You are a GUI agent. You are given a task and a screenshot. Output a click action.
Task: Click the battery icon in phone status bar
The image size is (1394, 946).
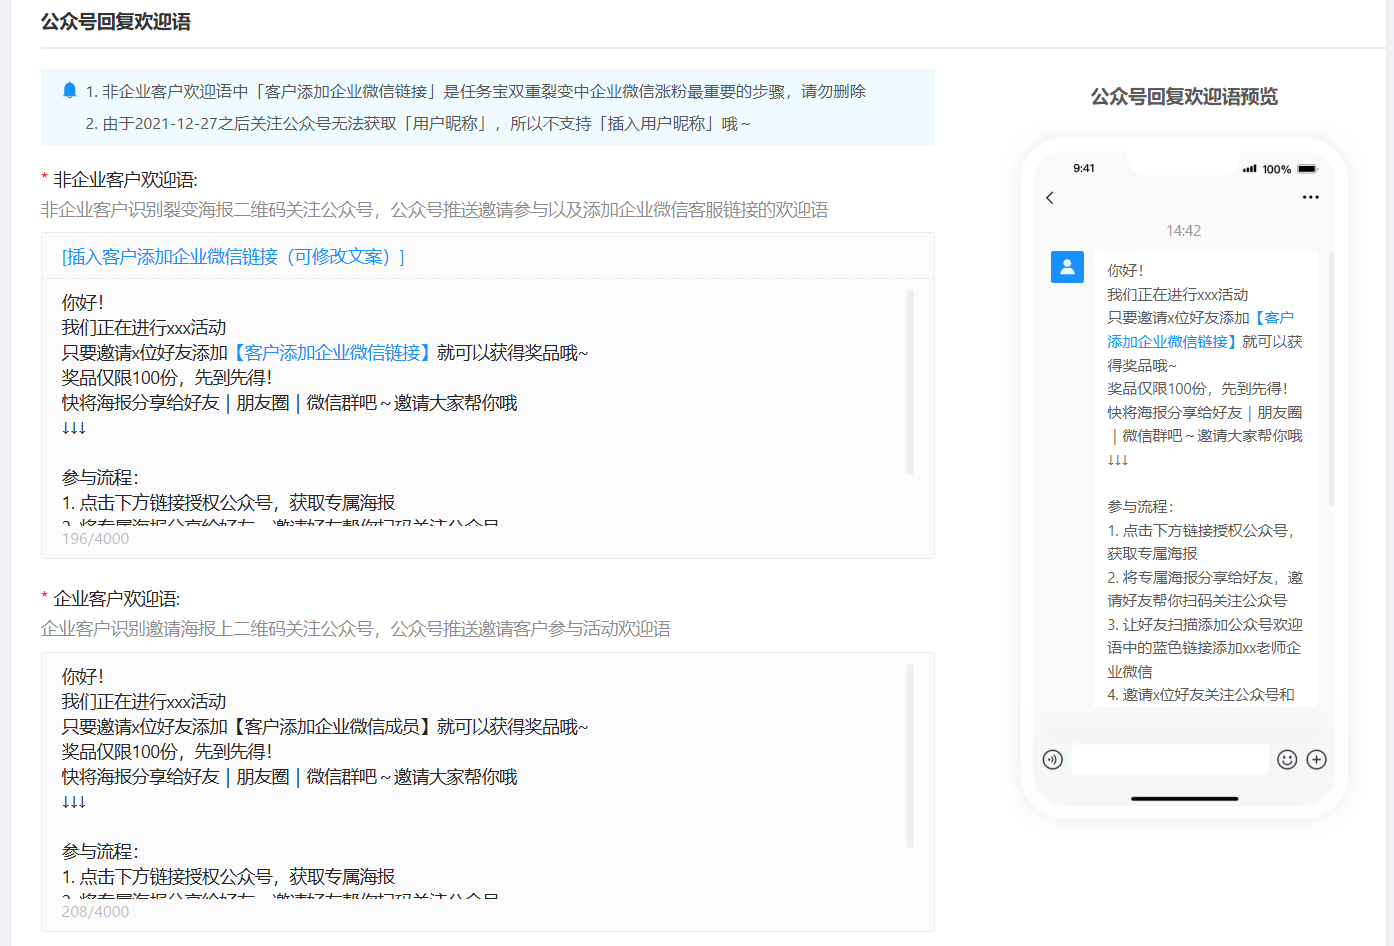1307,169
